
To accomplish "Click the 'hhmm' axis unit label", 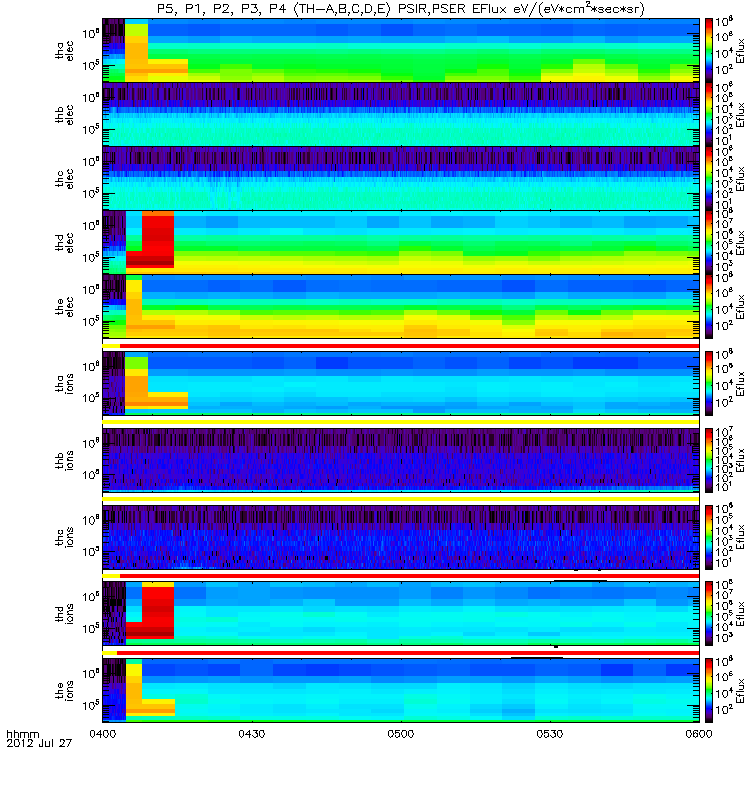I will (22, 734).
